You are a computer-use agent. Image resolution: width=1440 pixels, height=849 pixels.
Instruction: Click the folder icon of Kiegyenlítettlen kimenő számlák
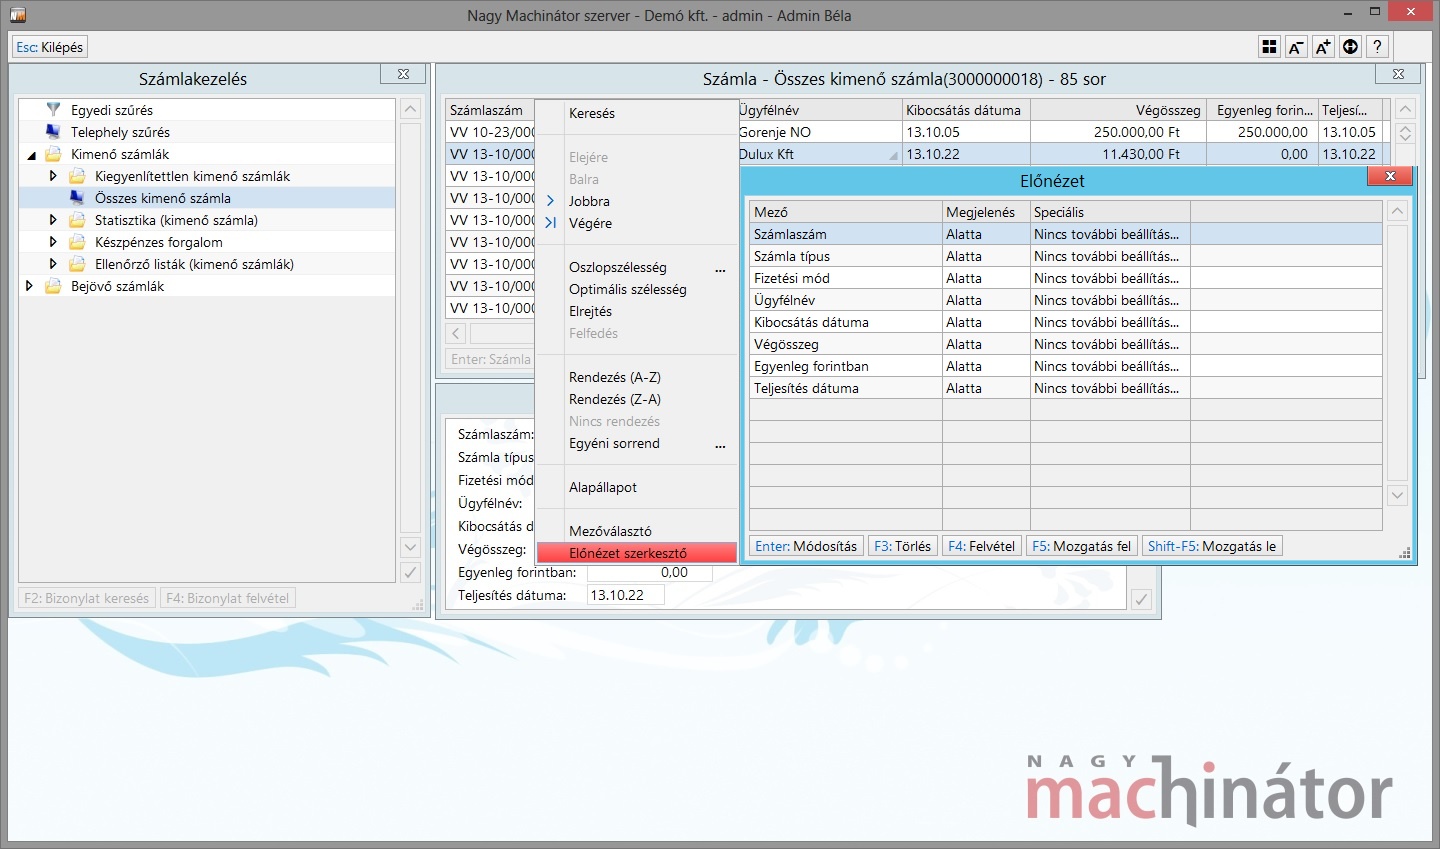point(77,176)
